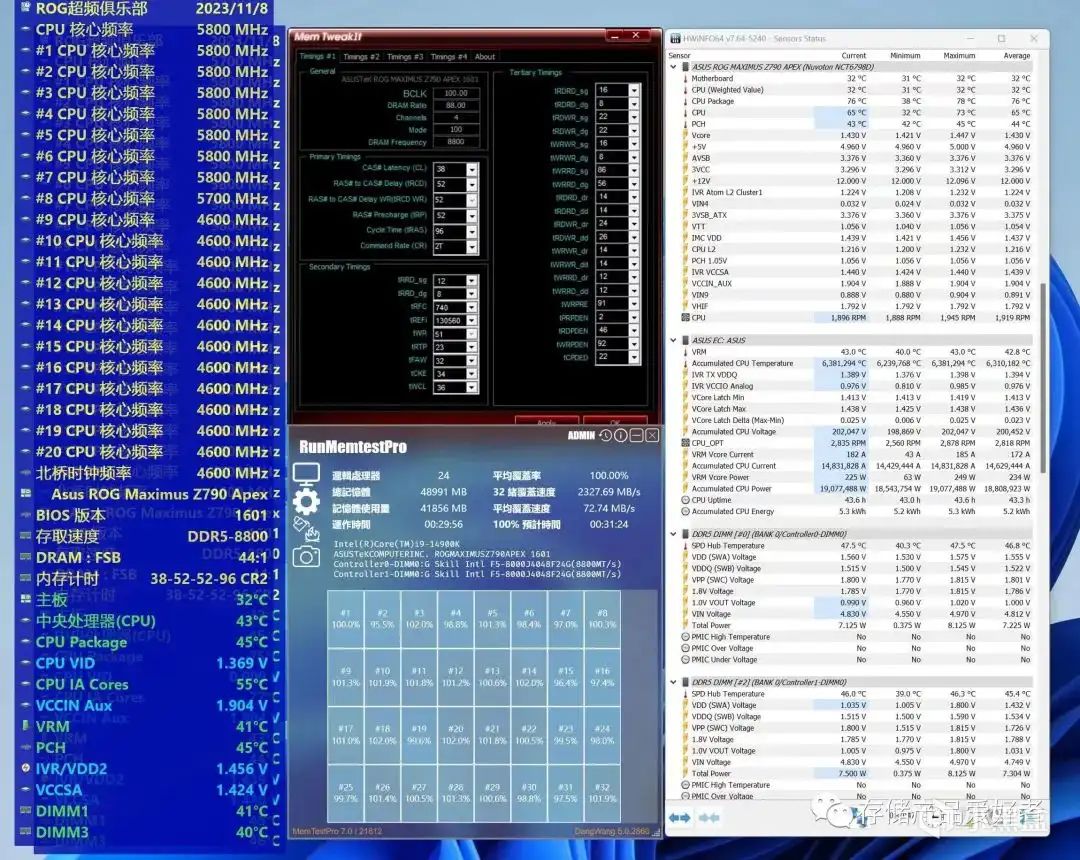Click the DRAM Frequency value field
This screenshot has height=860, width=1080.
[x=455, y=142]
